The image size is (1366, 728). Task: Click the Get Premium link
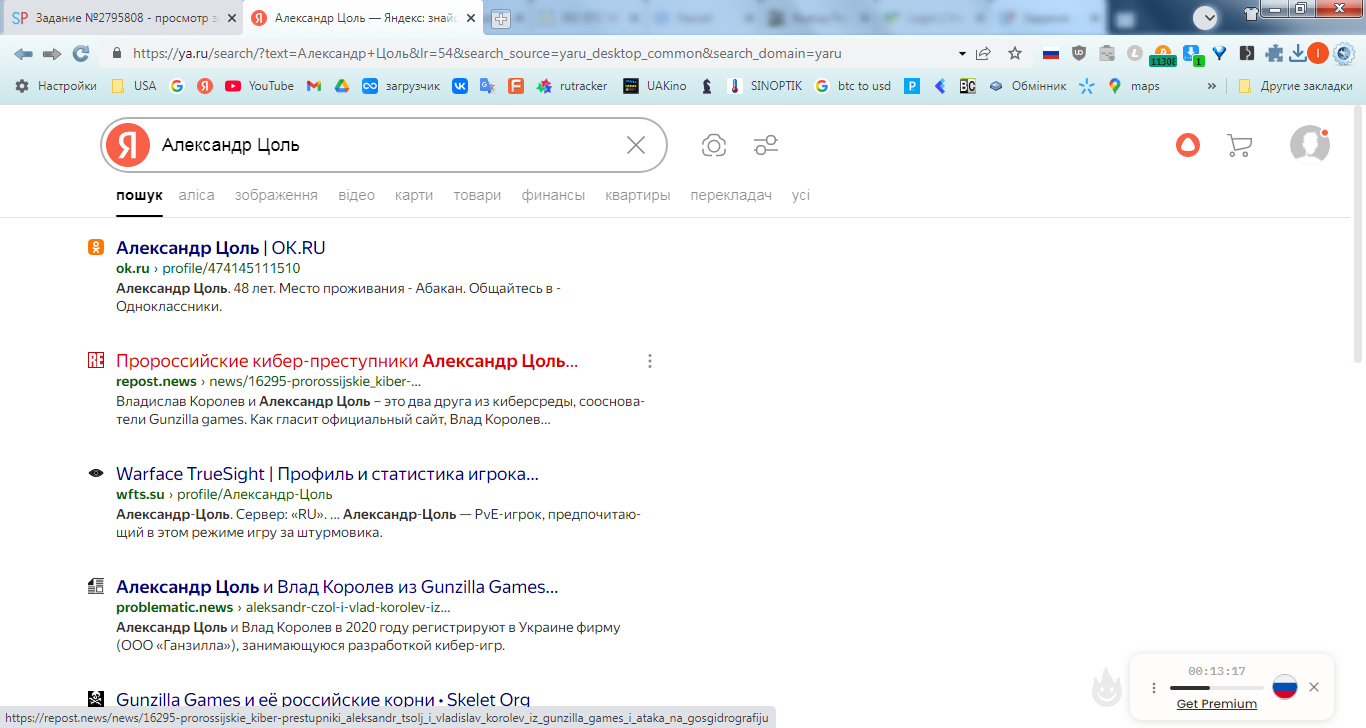click(1217, 704)
